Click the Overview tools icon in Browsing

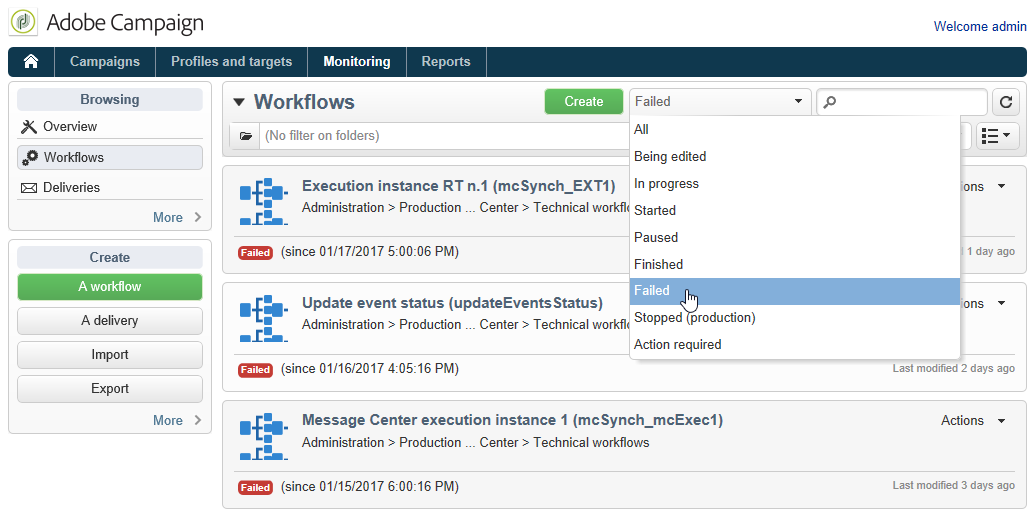tap(29, 126)
